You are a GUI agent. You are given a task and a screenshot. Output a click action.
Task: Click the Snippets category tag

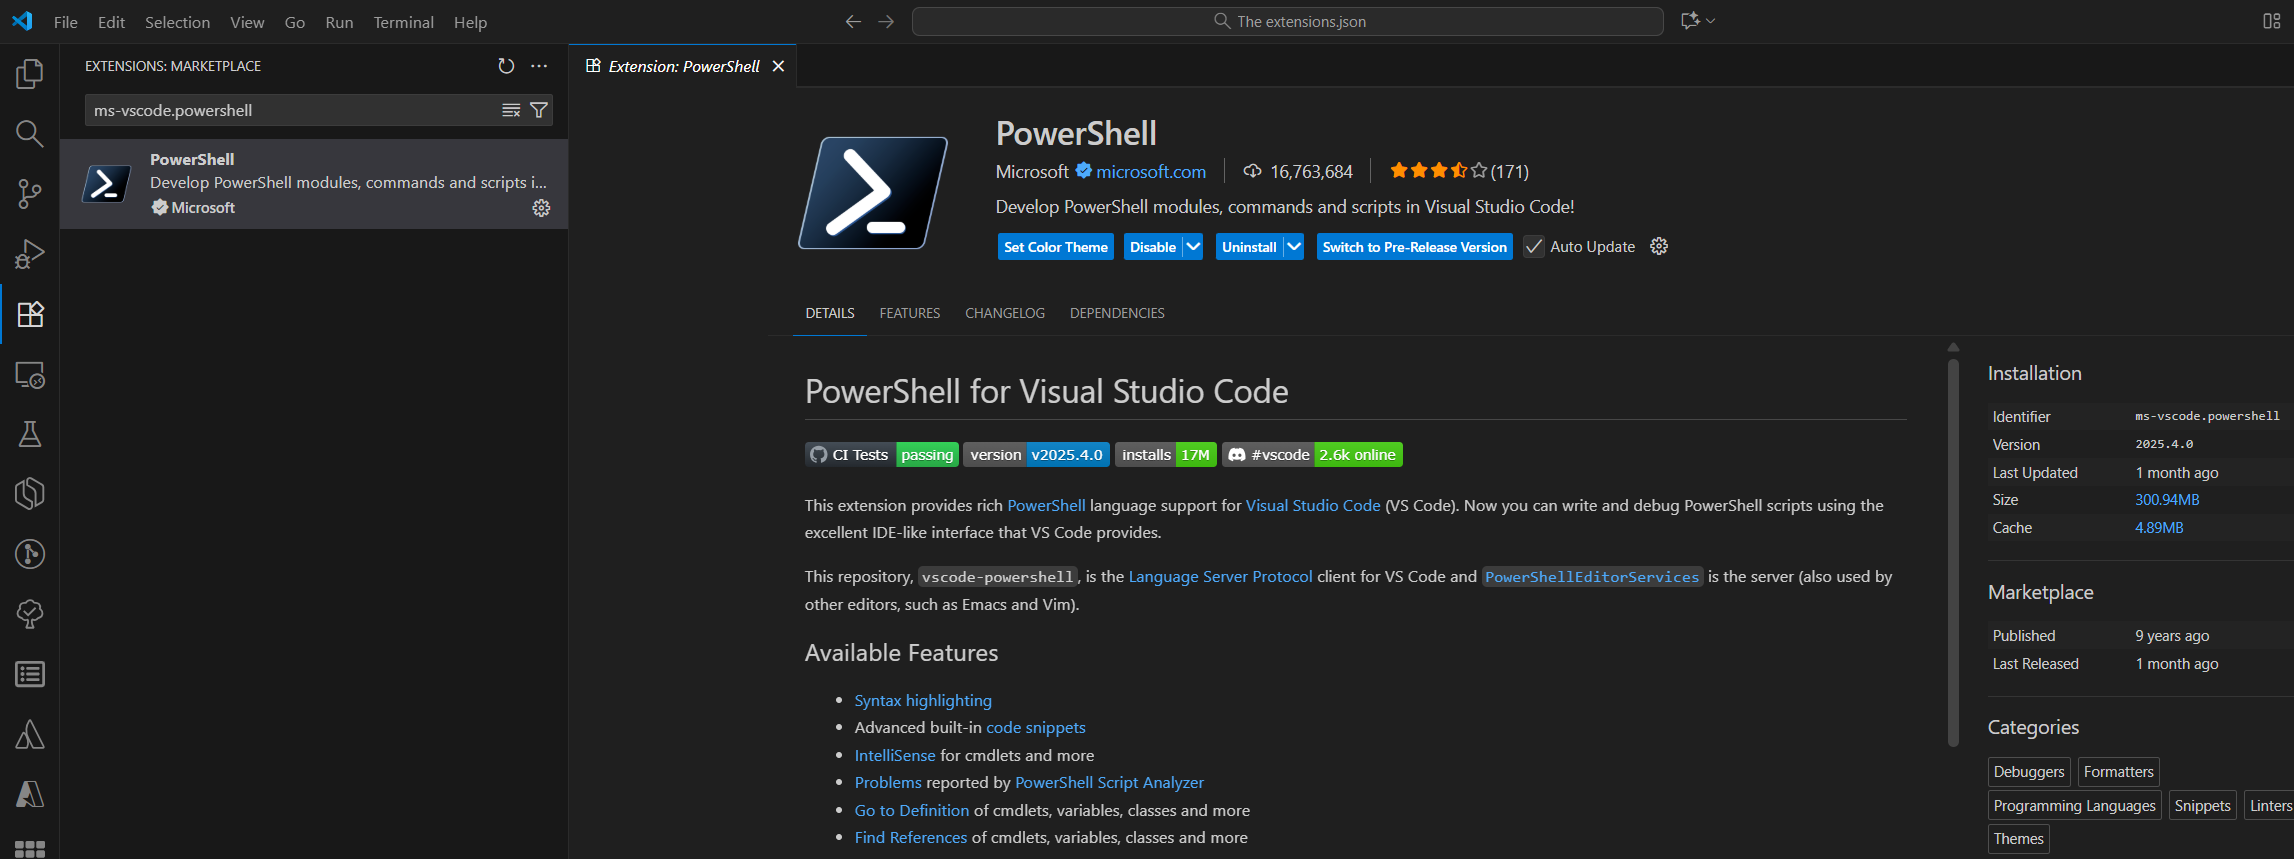pos(2202,806)
